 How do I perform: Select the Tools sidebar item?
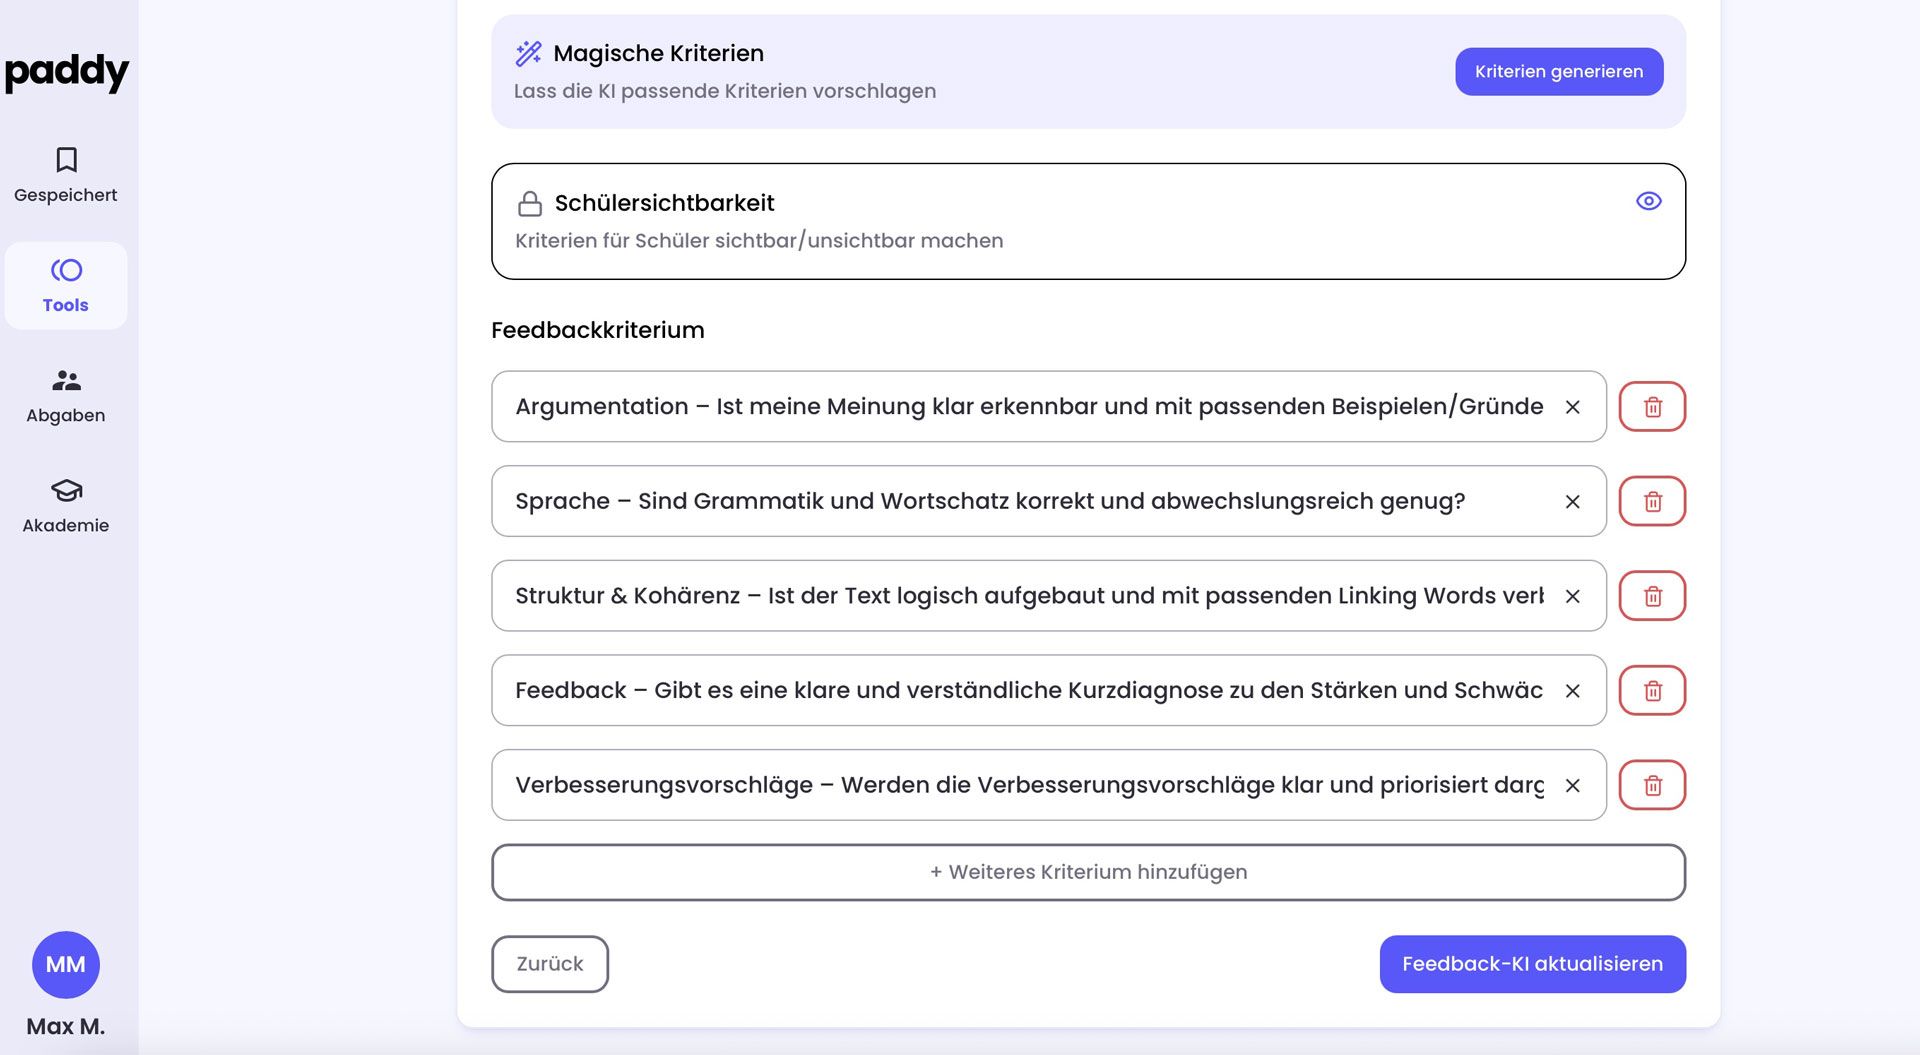tap(66, 285)
